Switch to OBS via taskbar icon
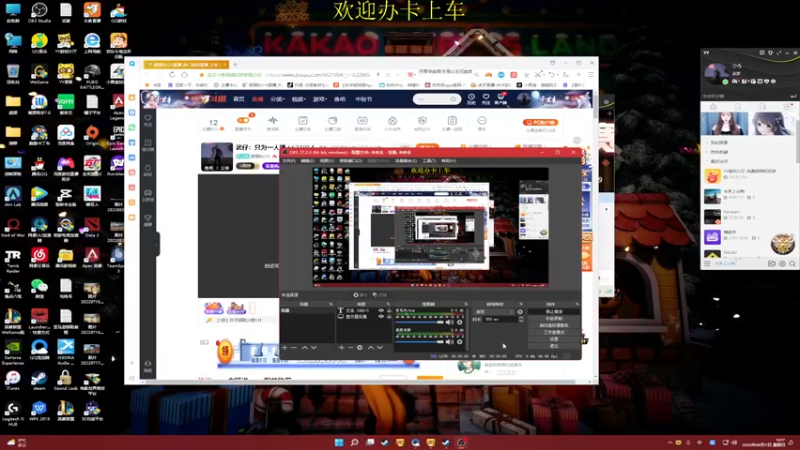The image size is (800, 450). point(461,442)
